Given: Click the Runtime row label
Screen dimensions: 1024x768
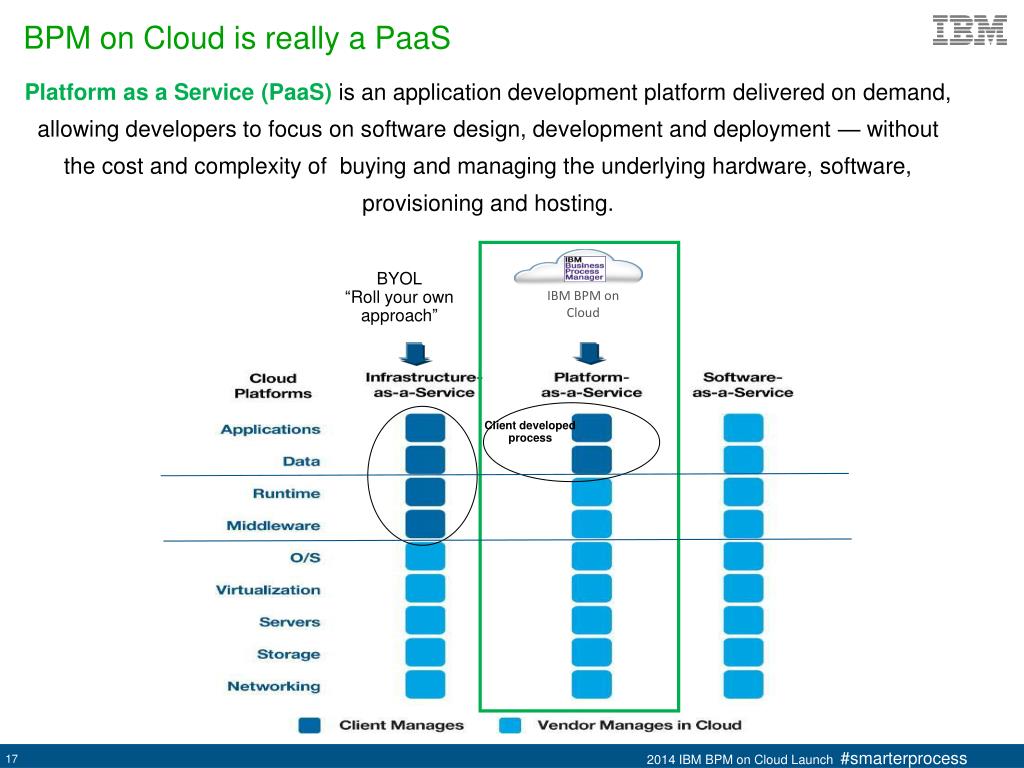Looking at the screenshot, I should pyautogui.click(x=287, y=493).
